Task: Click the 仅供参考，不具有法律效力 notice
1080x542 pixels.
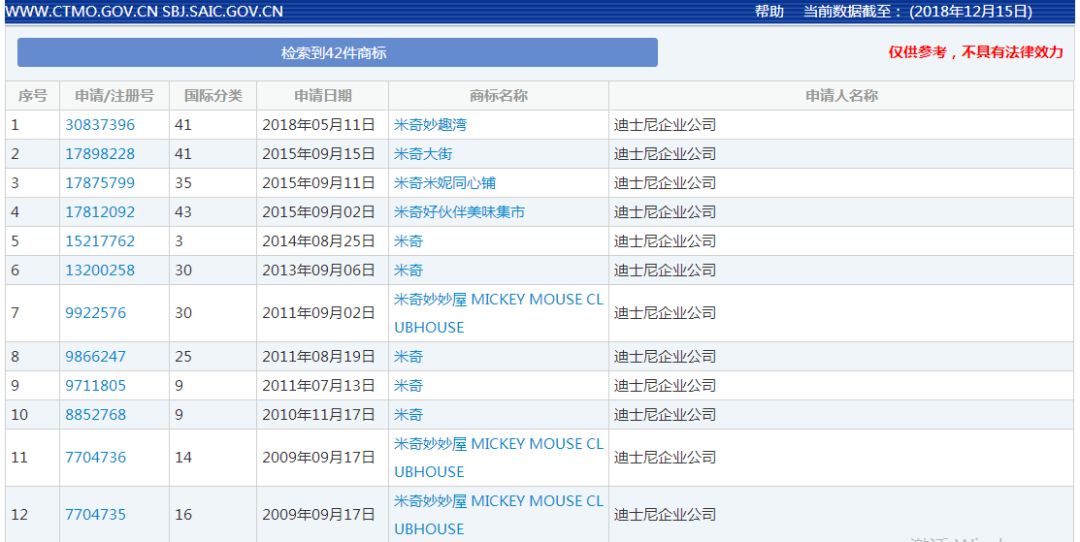Action: tap(975, 52)
